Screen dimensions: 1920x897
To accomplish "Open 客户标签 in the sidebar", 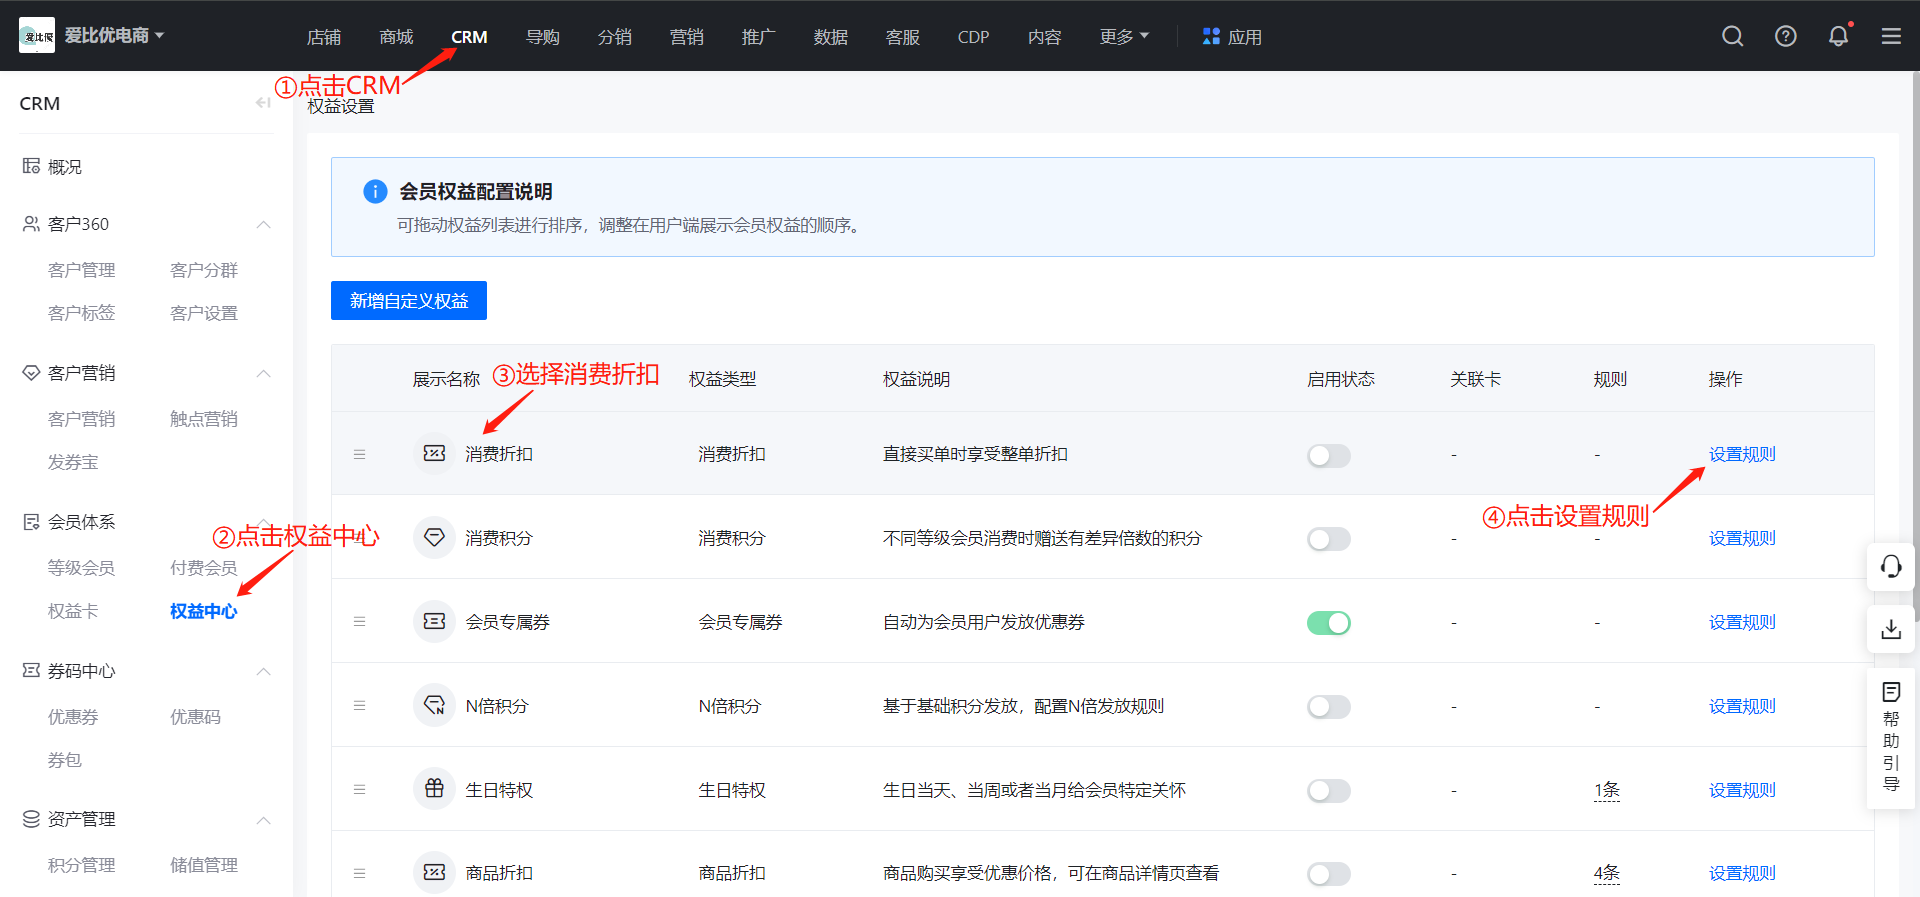I will click(82, 313).
